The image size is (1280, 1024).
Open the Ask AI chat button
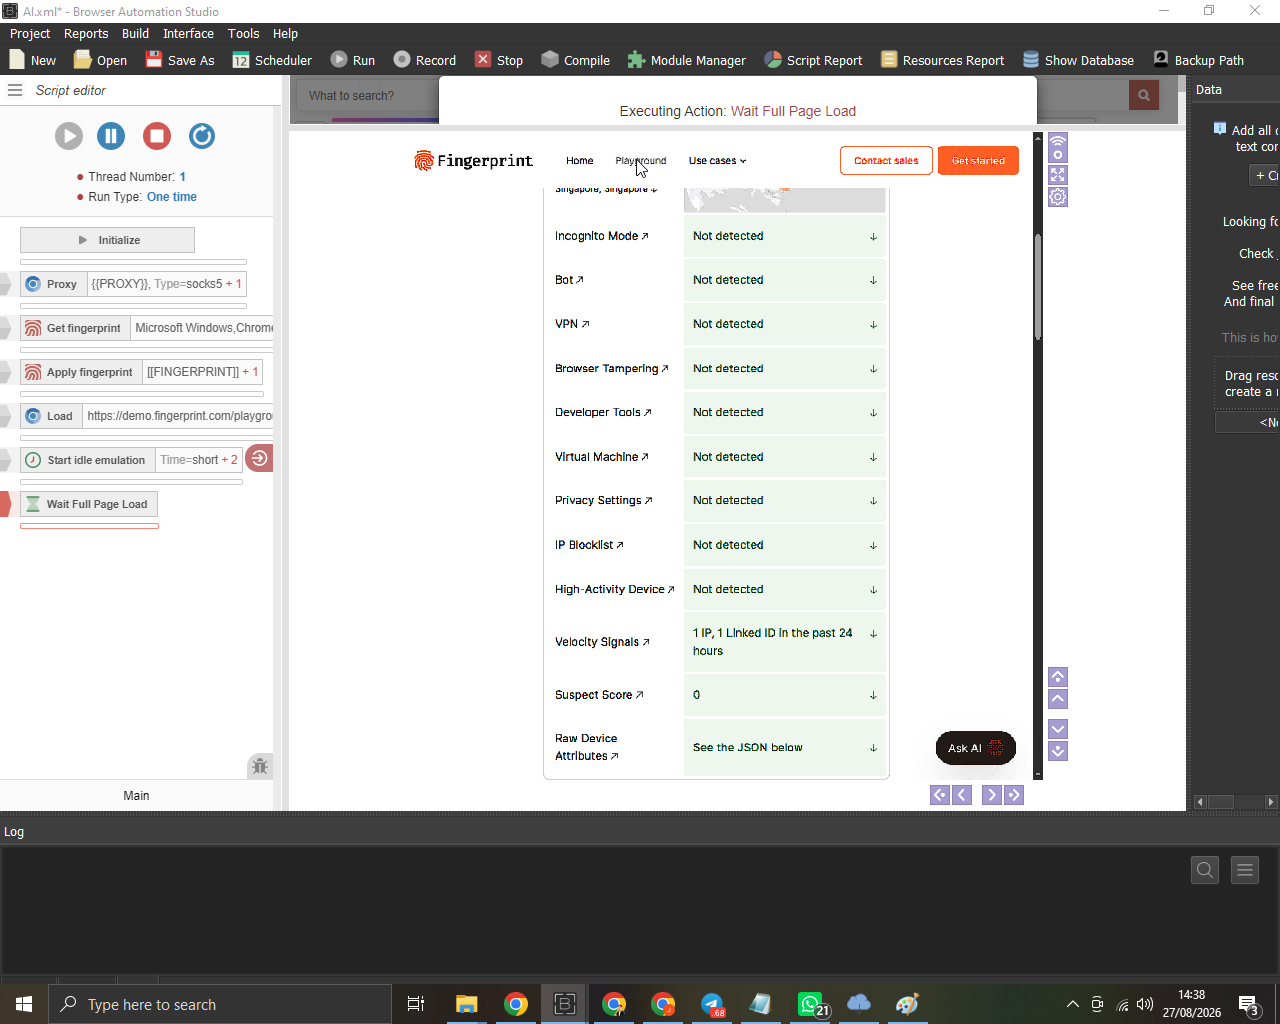[975, 748]
